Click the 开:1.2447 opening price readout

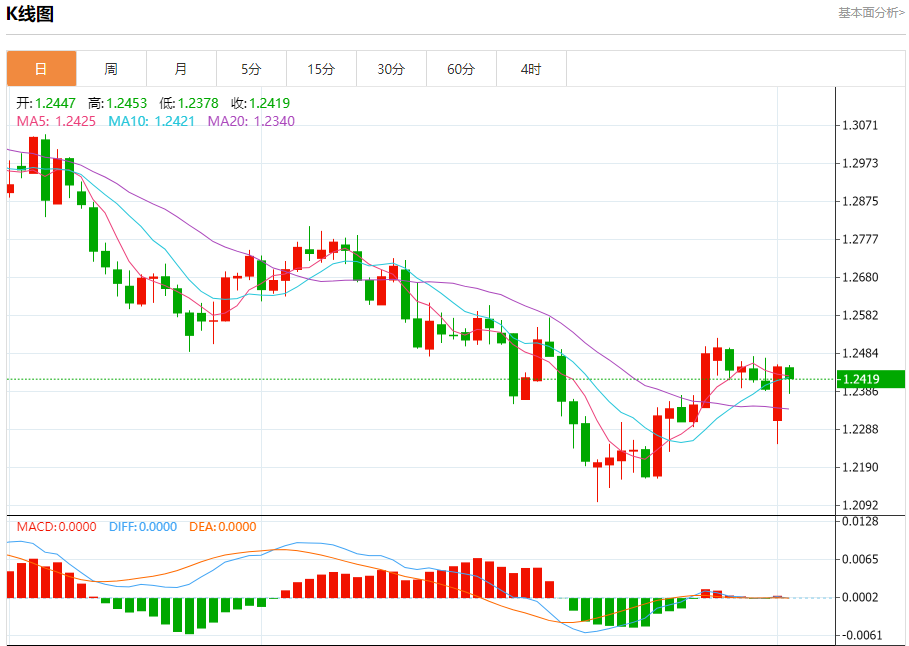click(46, 103)
